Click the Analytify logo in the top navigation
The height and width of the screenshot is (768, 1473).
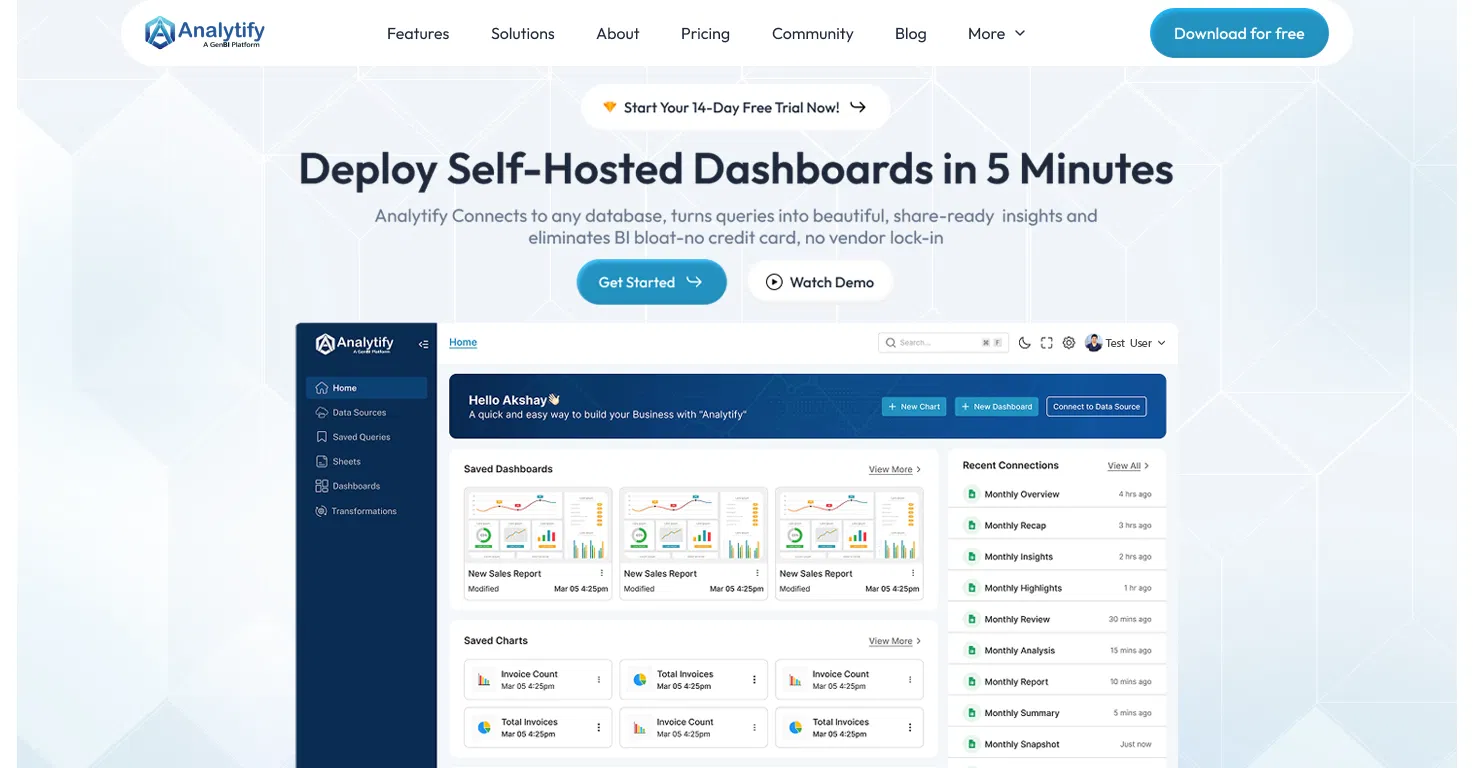204,32
